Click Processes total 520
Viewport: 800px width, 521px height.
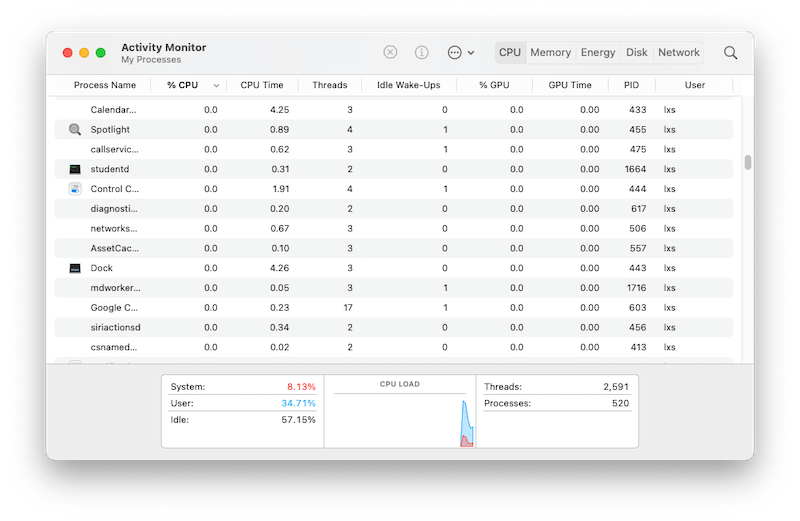pos(620,403)
